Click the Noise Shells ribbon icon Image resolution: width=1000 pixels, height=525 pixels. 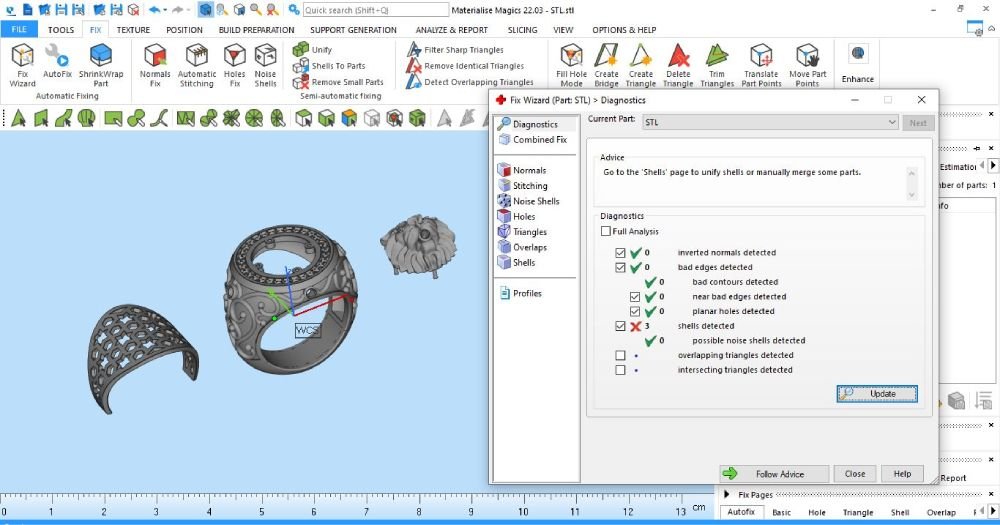pos(265,65)
